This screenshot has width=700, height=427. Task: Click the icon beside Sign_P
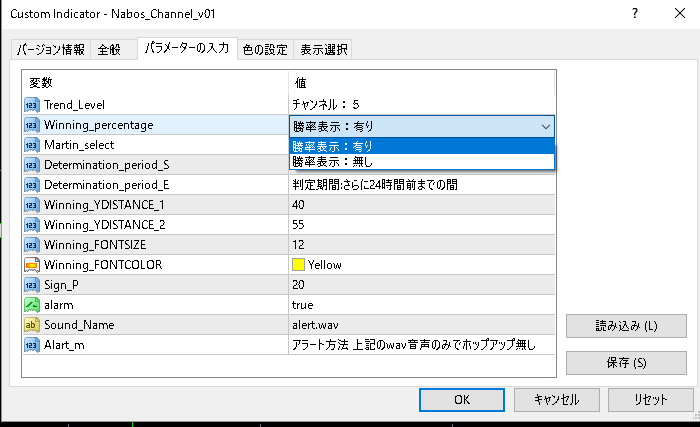click(32, 285)
